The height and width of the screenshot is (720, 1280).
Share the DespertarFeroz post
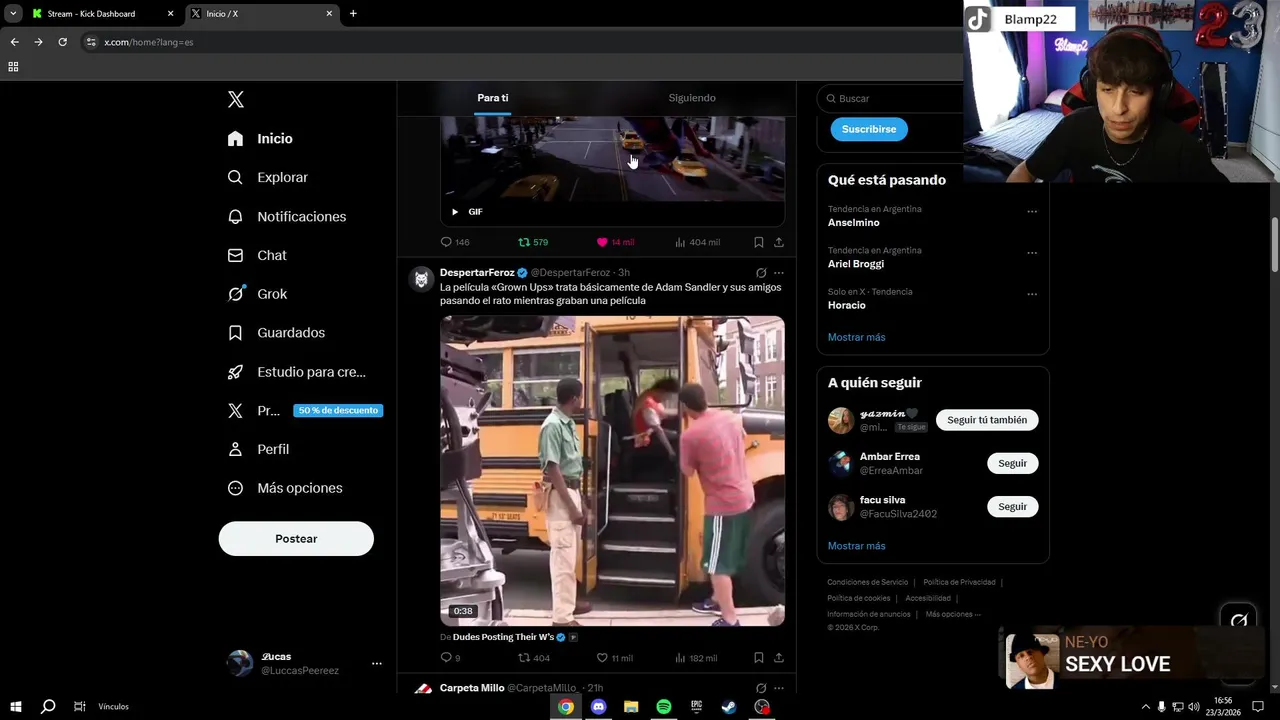click(779, 658)
